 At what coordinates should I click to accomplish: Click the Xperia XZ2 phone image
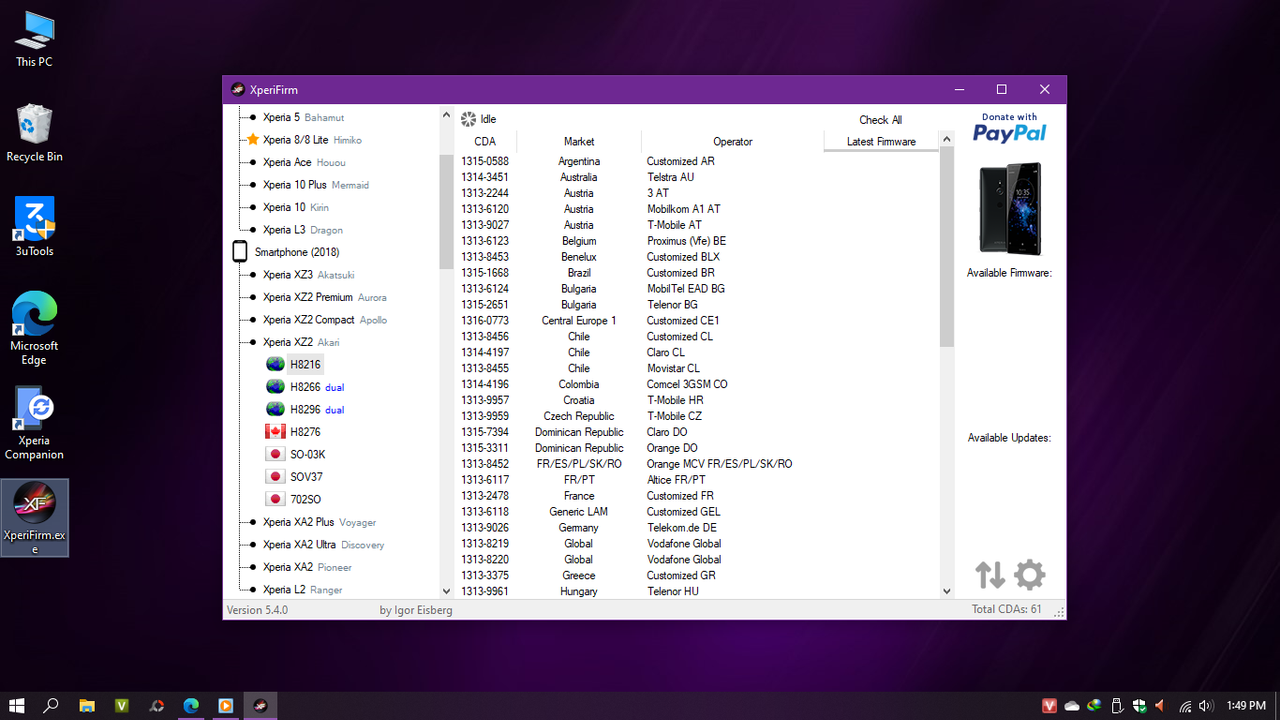pyautogui.click(x=1010, y=208)
